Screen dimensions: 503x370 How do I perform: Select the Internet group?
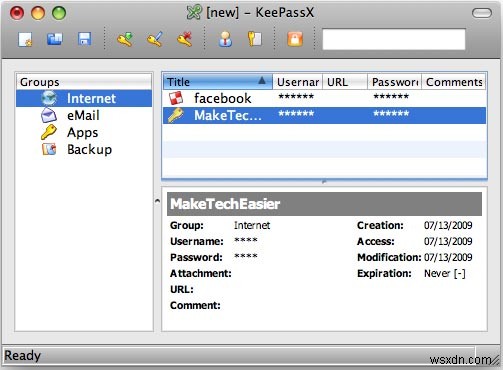pos(84,98)
